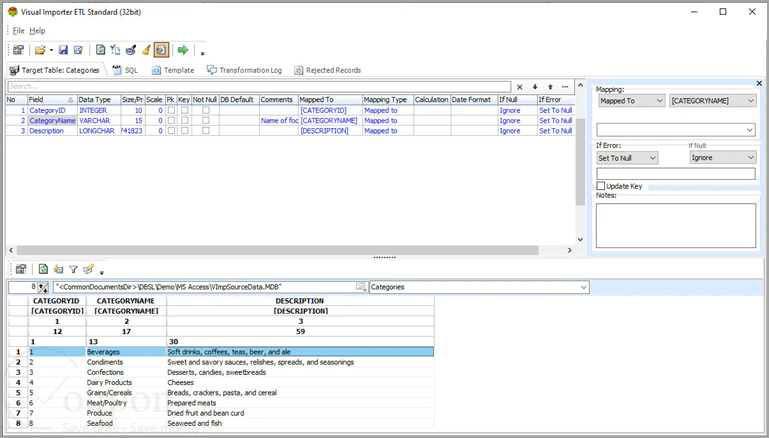769x438 pixels.
Task: Click the record count stepper button
Action: point(43,287)
